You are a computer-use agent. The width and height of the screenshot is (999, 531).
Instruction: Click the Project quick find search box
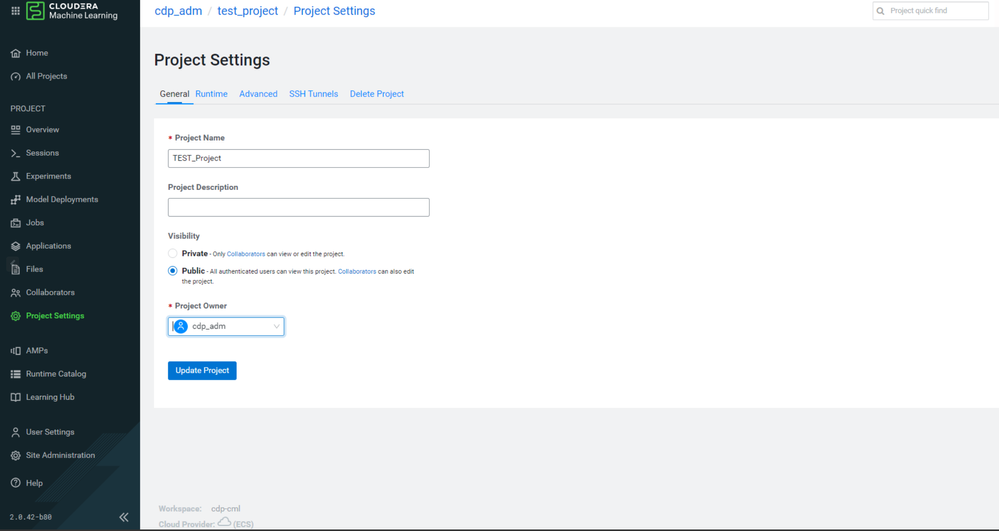point(930,11)
